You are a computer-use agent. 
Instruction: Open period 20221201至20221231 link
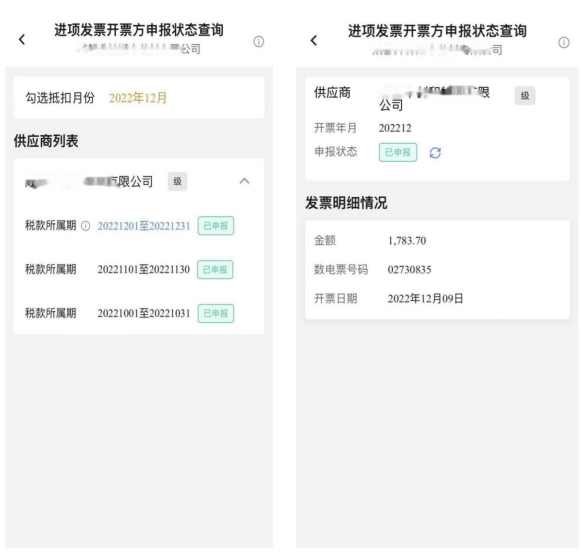point(144,226)
